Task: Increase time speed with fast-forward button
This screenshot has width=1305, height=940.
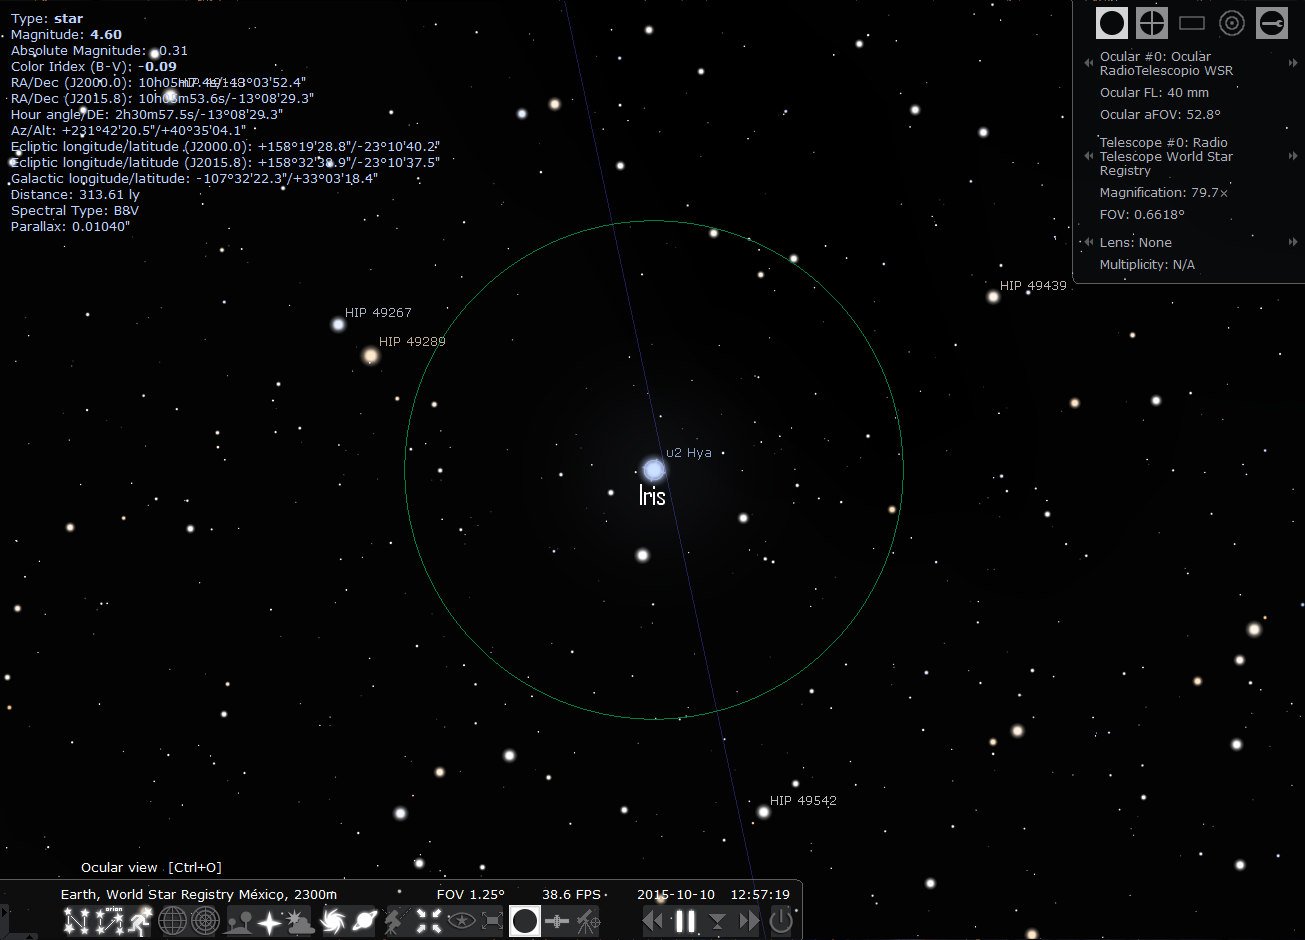Action: click(749, 921)
